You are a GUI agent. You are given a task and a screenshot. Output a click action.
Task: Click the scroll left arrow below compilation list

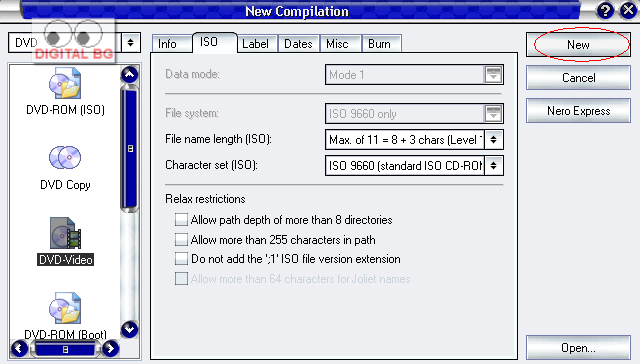pos(19,348)
